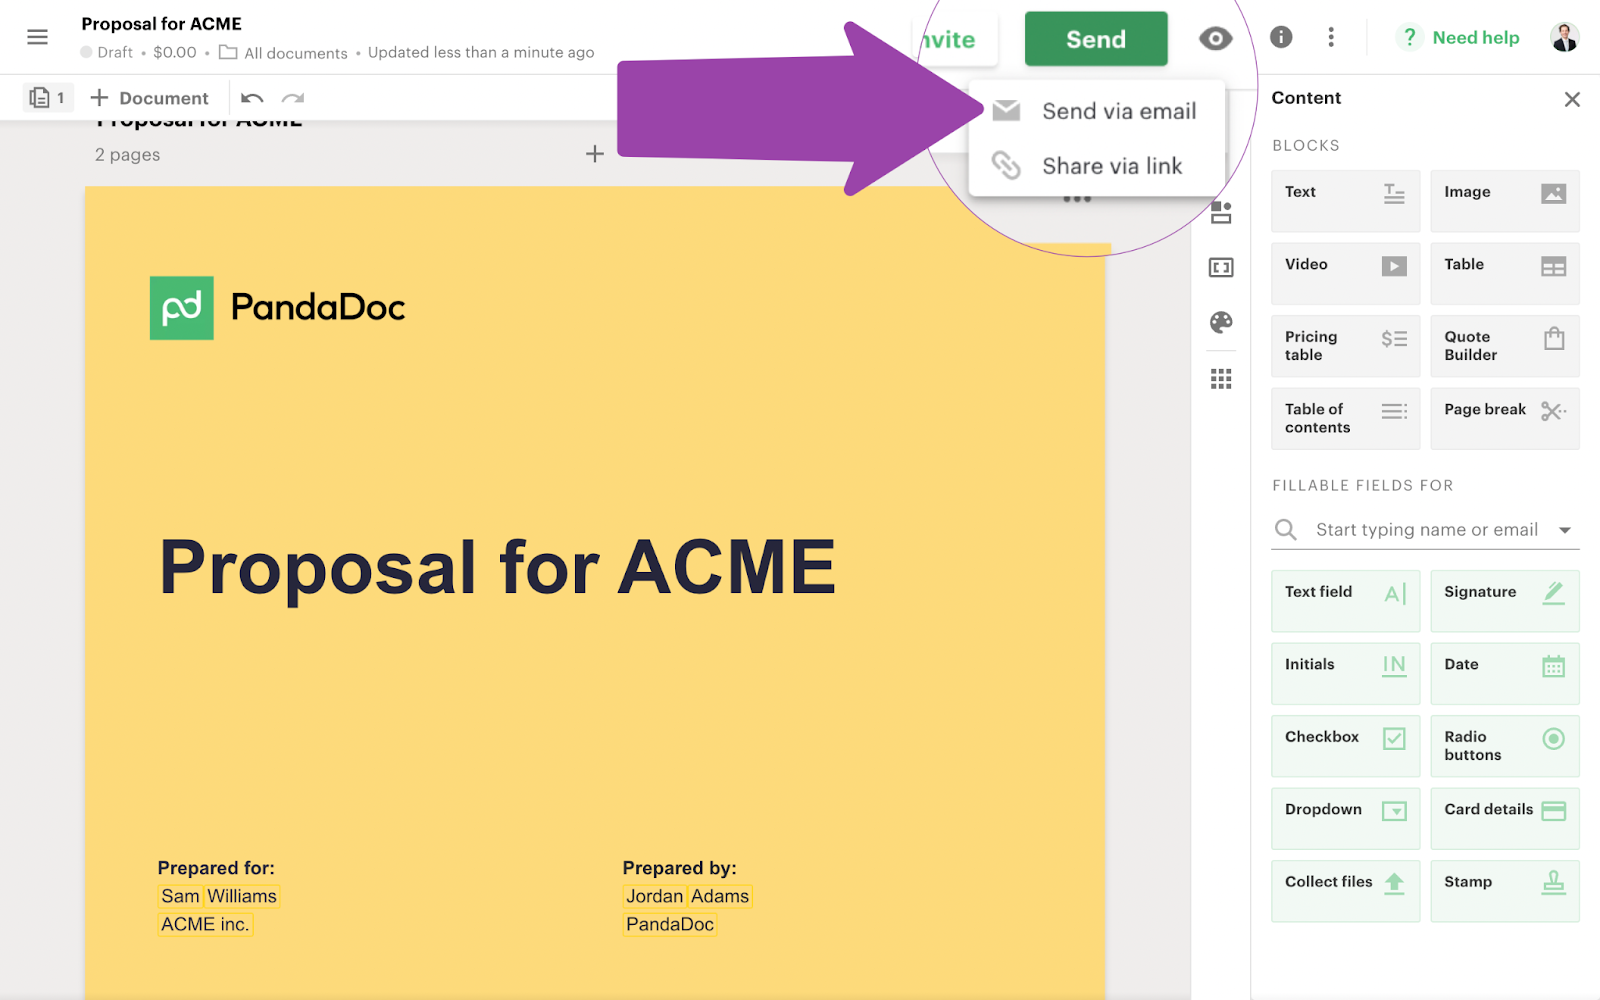The width and height of the screenshot is (1600, 1000).
Task: Add a Pricing table block
Action: (x=1346, y=346)
